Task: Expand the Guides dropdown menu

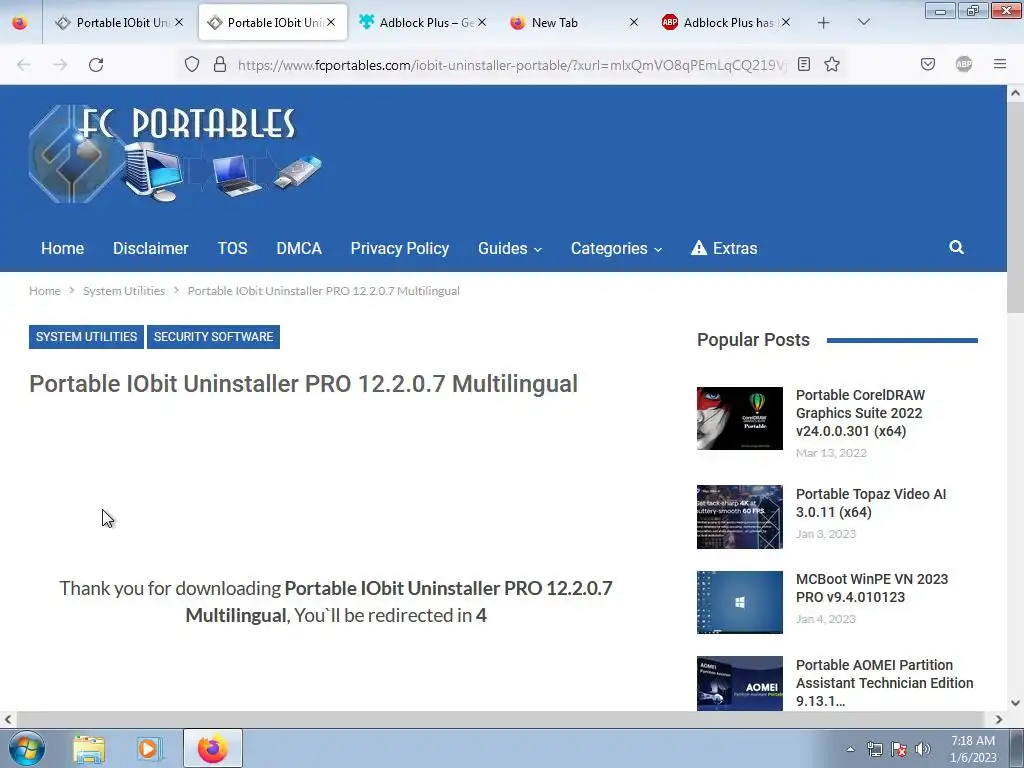Action: point(510,248)
